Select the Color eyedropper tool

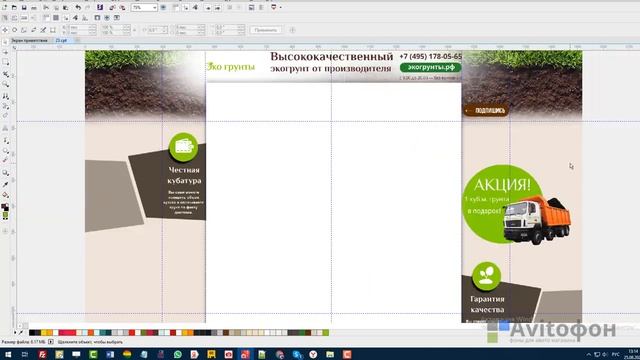5,185
